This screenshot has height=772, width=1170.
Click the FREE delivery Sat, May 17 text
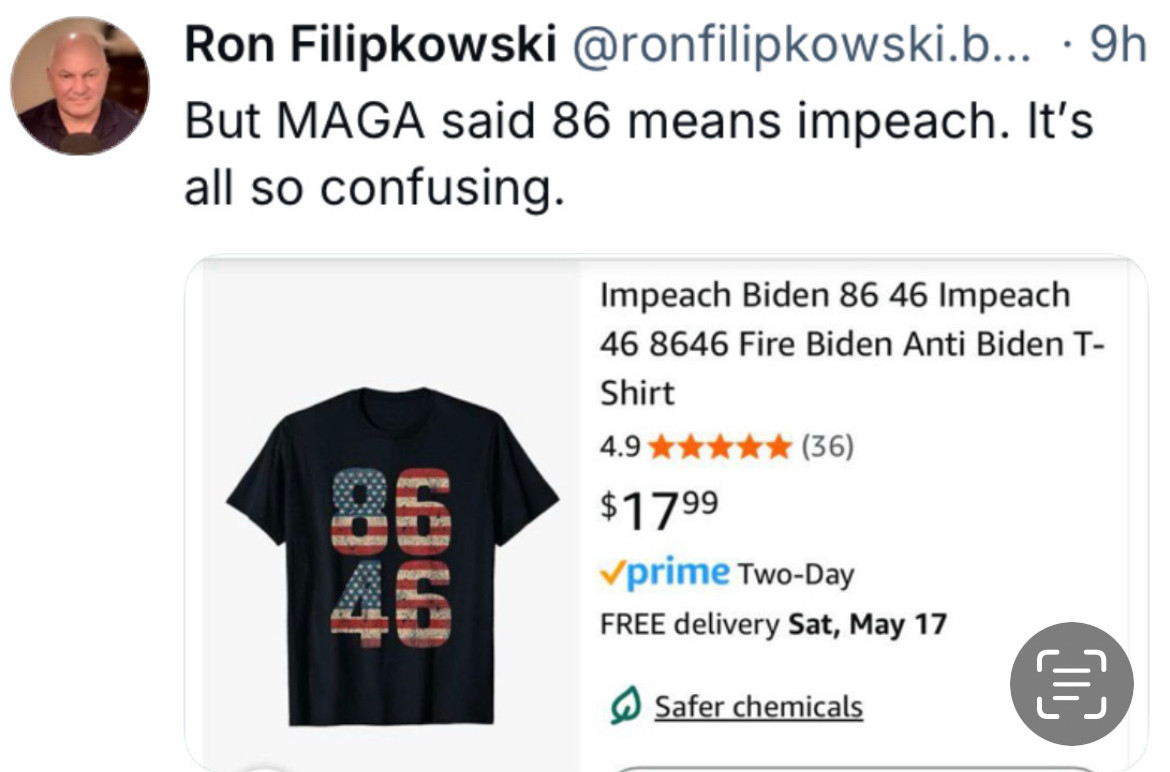[x=773, y=624]
